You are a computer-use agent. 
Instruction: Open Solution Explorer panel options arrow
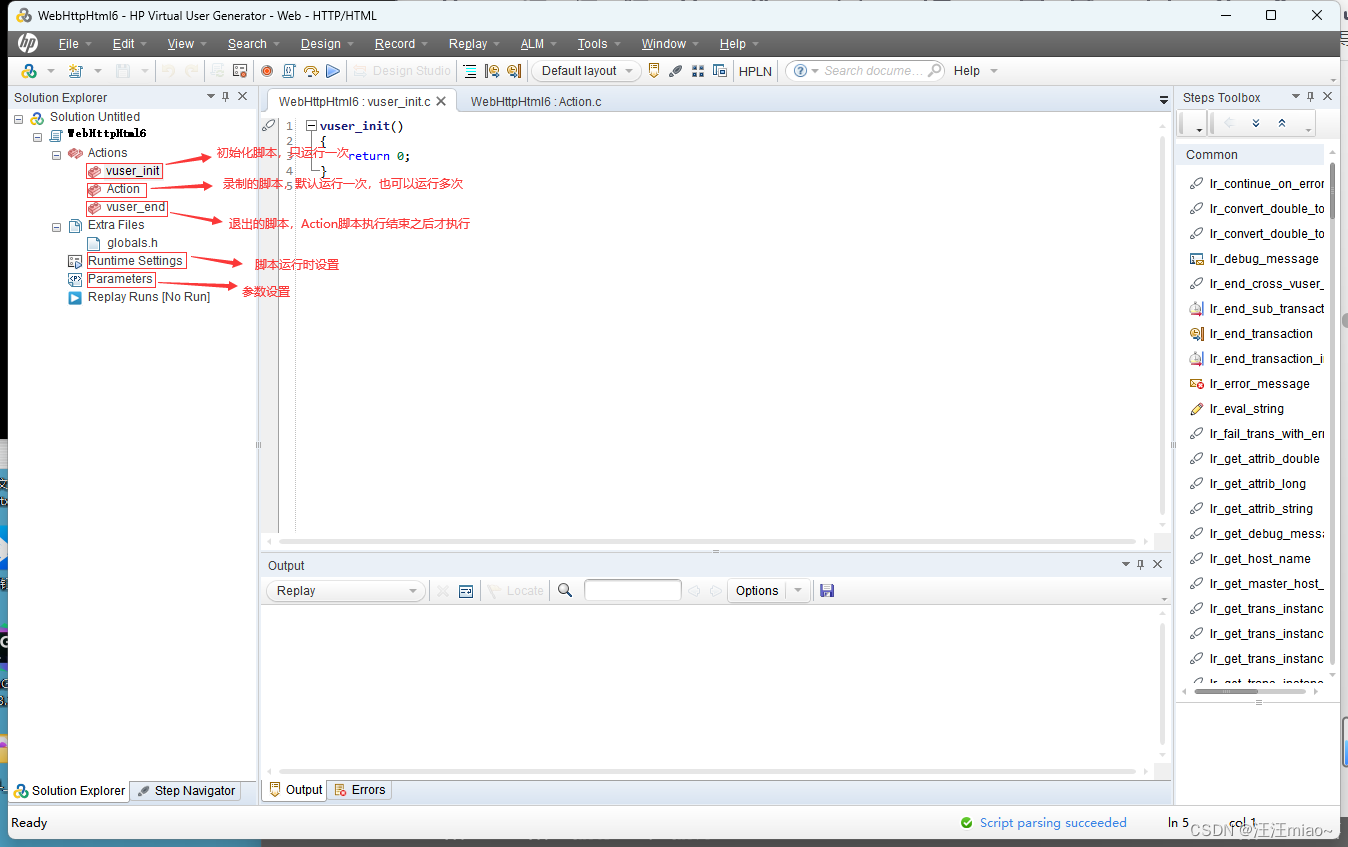coord(210,97)
